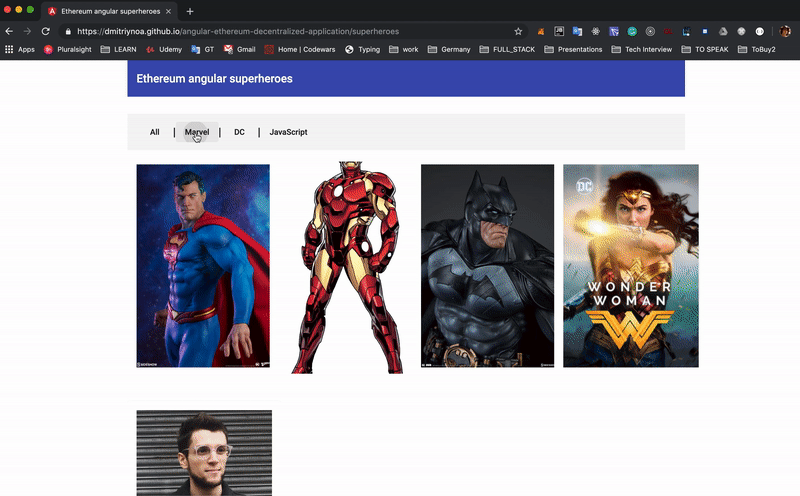Go forward in browser history
This screenshot has width=800, height=496.
click(27, 31)
